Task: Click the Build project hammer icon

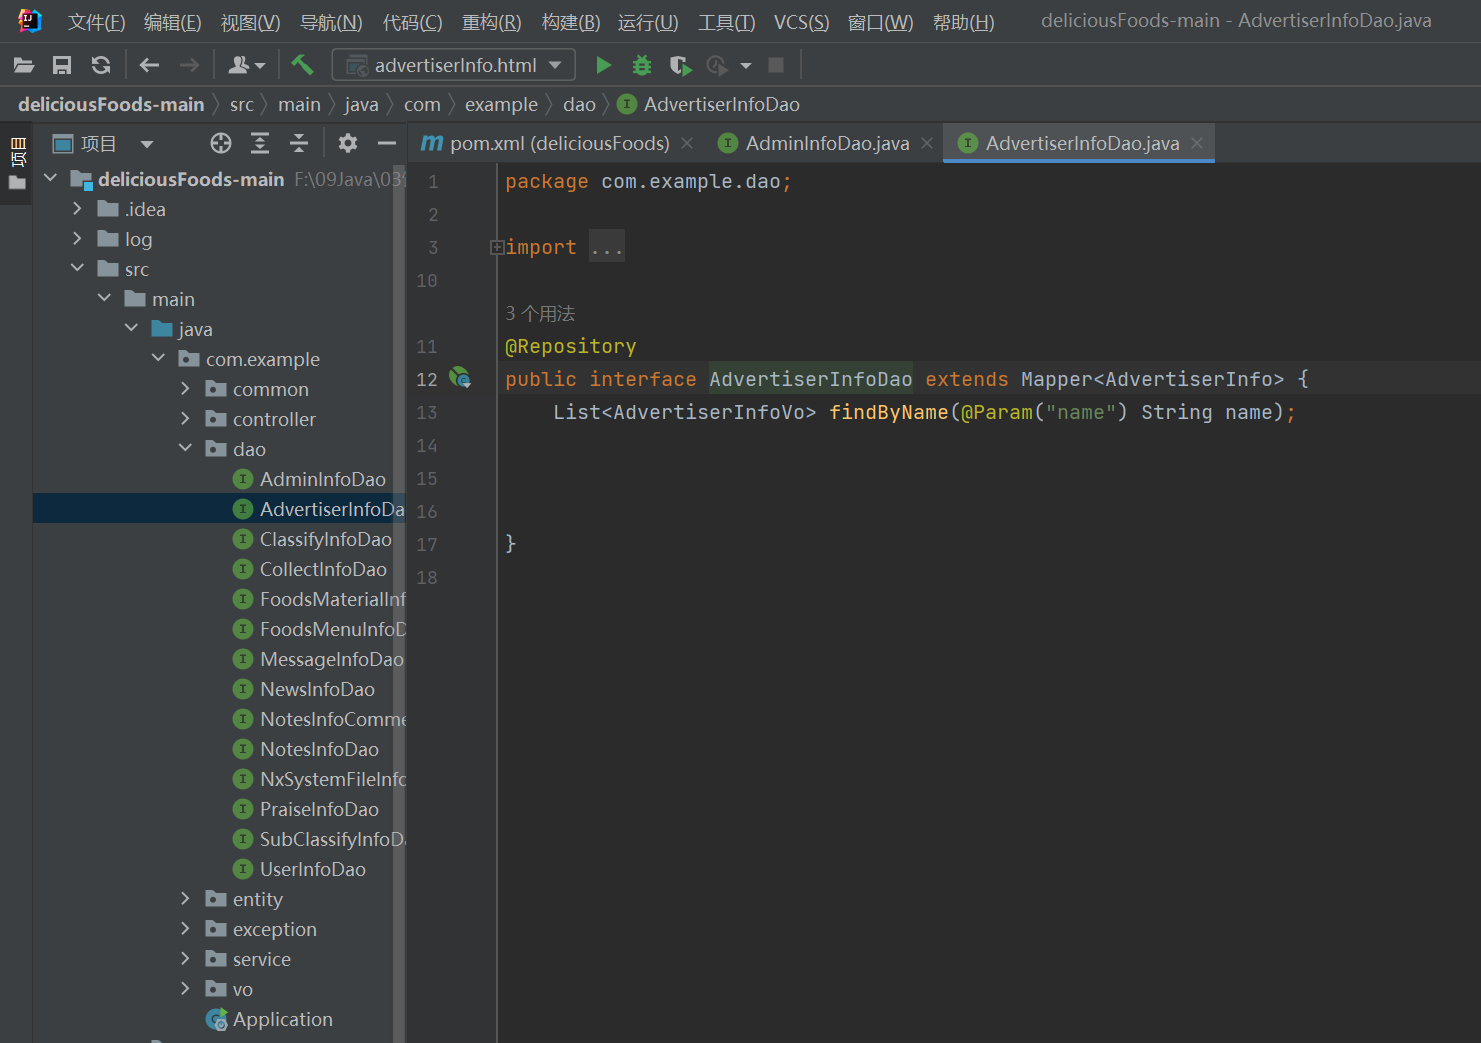Action: coord(302,65)
